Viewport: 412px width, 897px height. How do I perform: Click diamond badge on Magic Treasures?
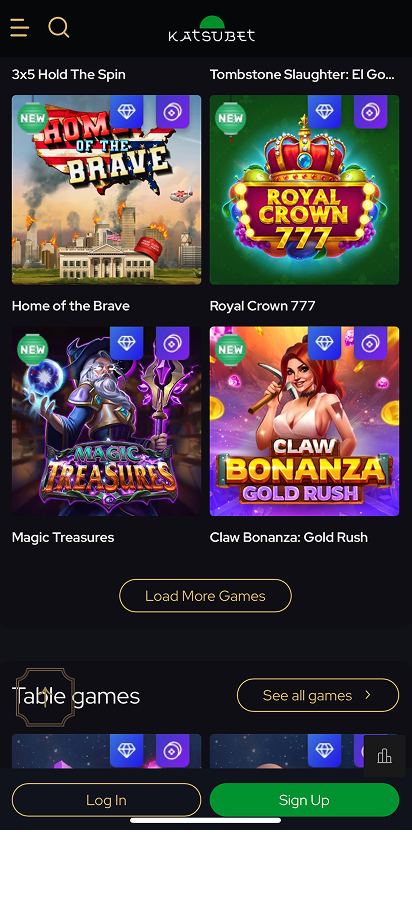(x=126, y=343)
